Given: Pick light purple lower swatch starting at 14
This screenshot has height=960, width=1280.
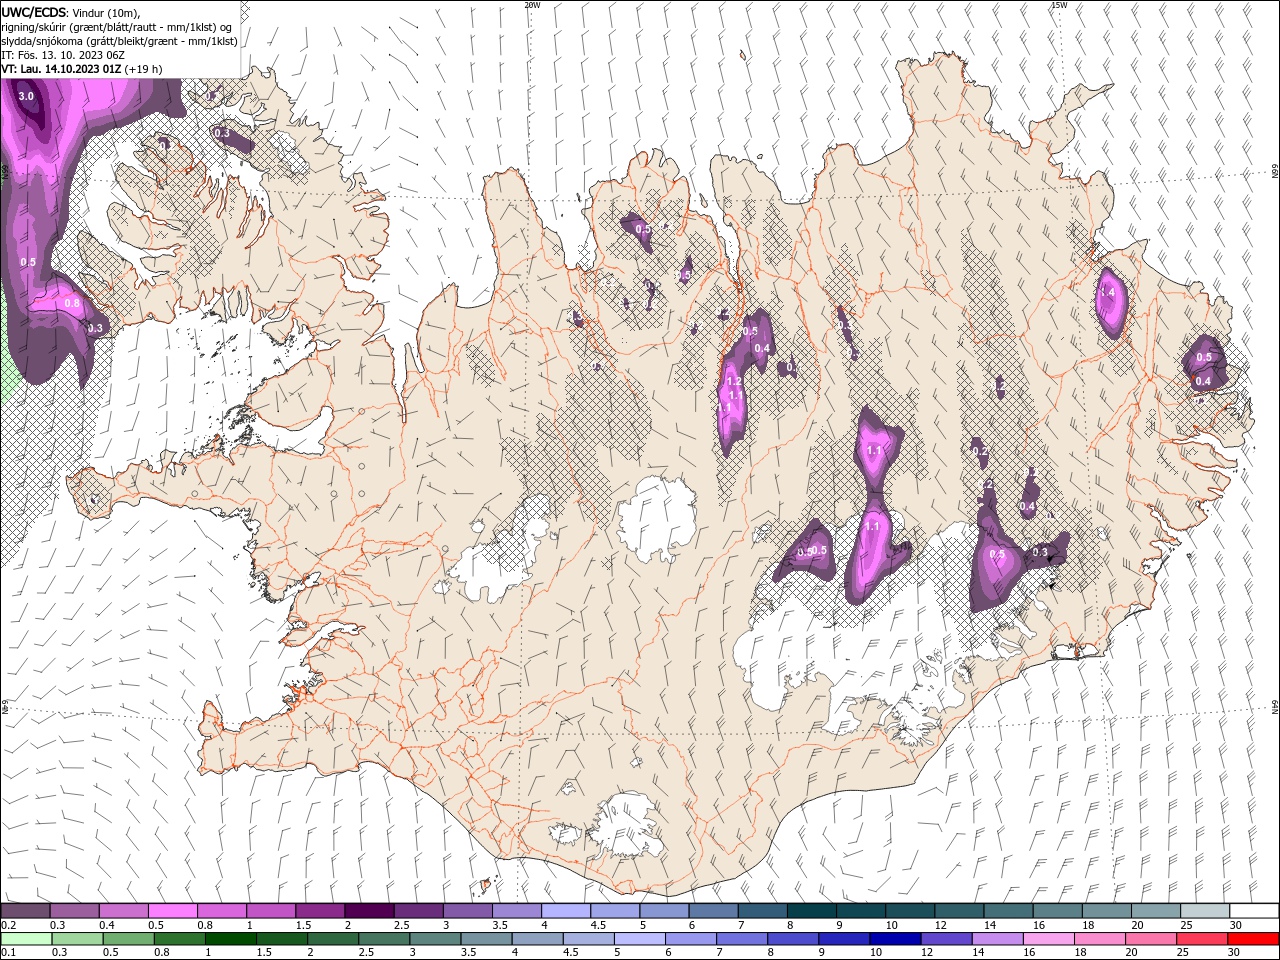Looking at the screenshot, I should point(996,939).
